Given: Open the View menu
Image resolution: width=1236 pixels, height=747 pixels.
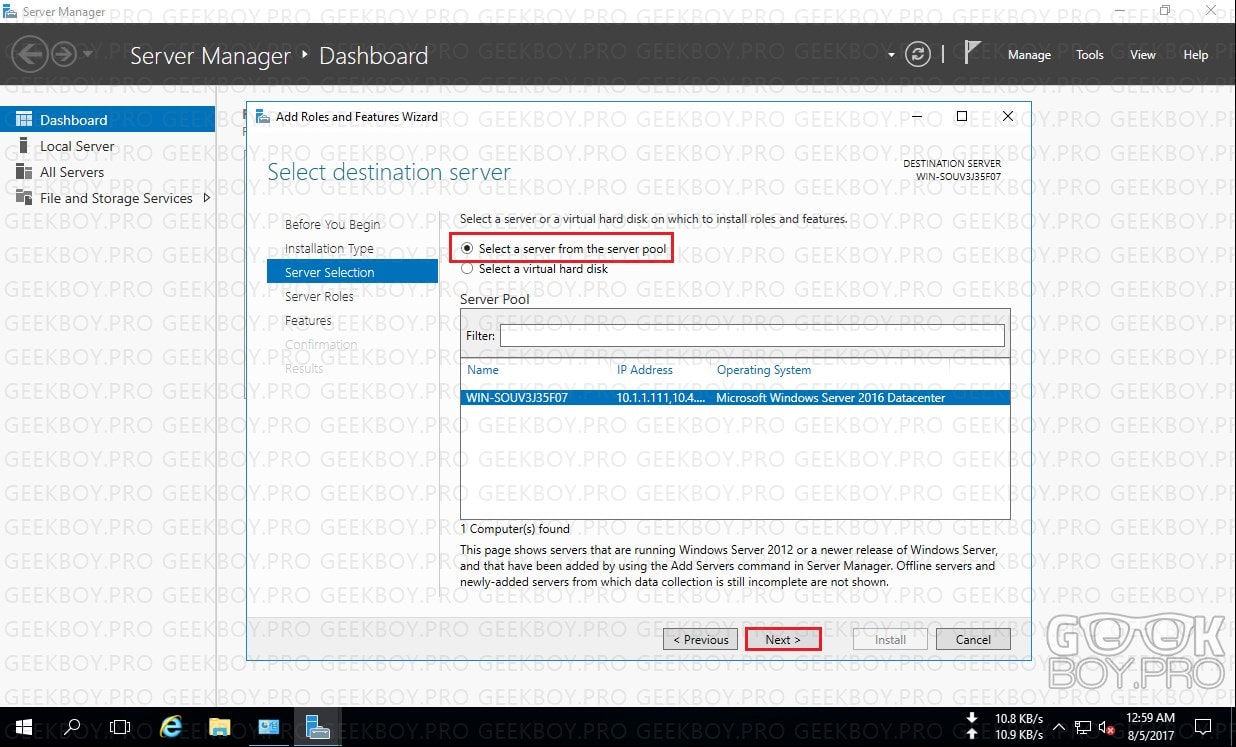Looking at the screenshot, I should (x=1143, y=55).
